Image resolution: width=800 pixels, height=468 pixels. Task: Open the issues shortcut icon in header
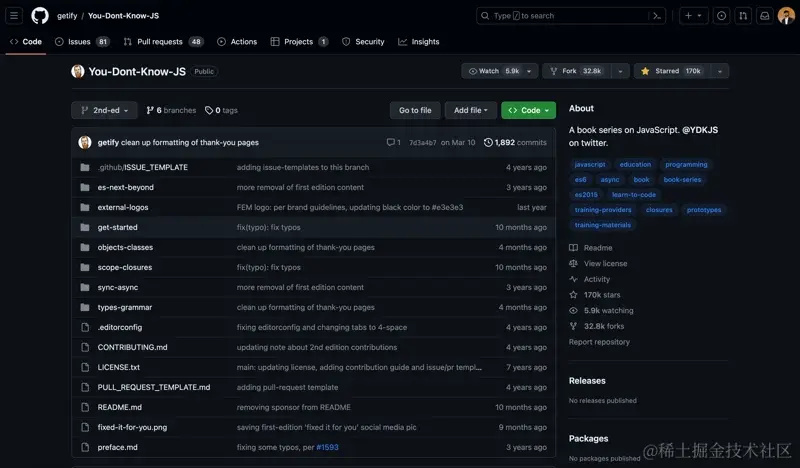[721, 16]
